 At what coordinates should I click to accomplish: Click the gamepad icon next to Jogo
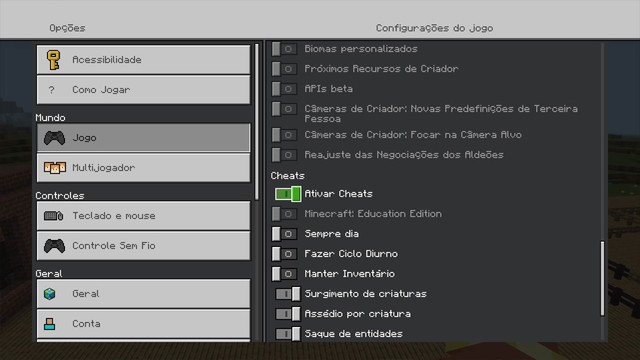[x=54, y=138]
